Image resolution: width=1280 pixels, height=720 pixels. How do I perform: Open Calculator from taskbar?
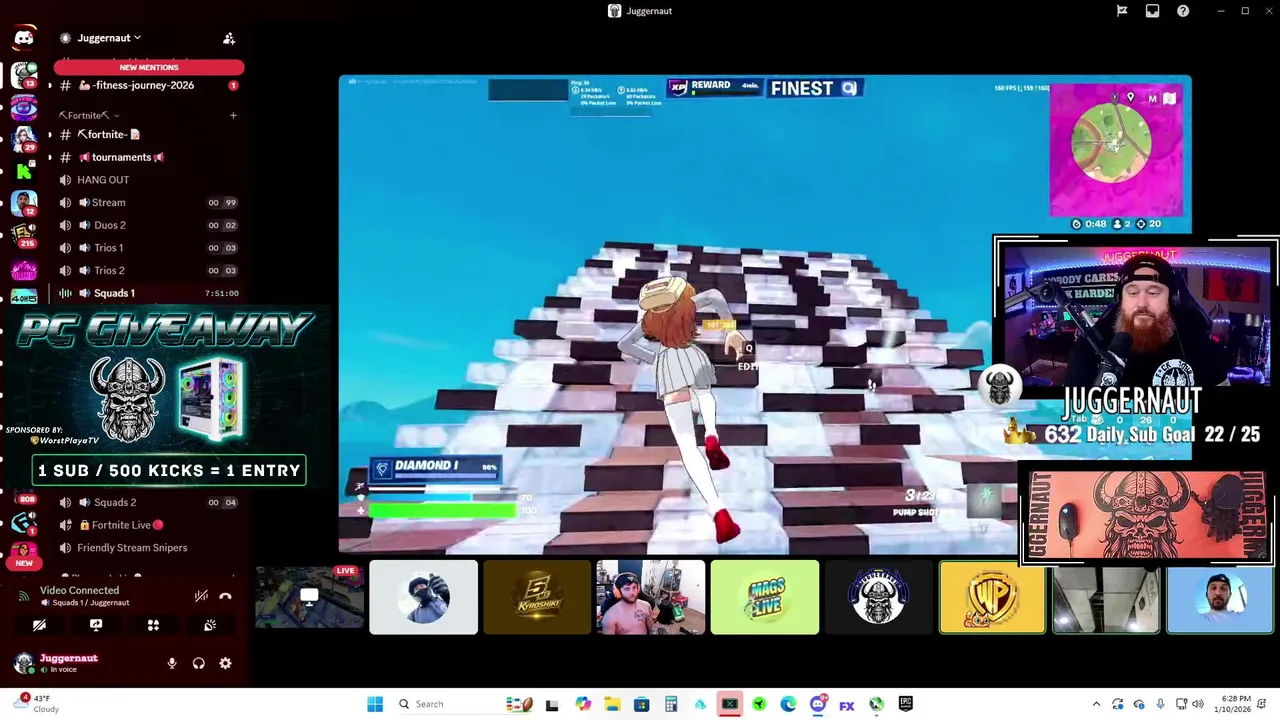click(671, 704)
